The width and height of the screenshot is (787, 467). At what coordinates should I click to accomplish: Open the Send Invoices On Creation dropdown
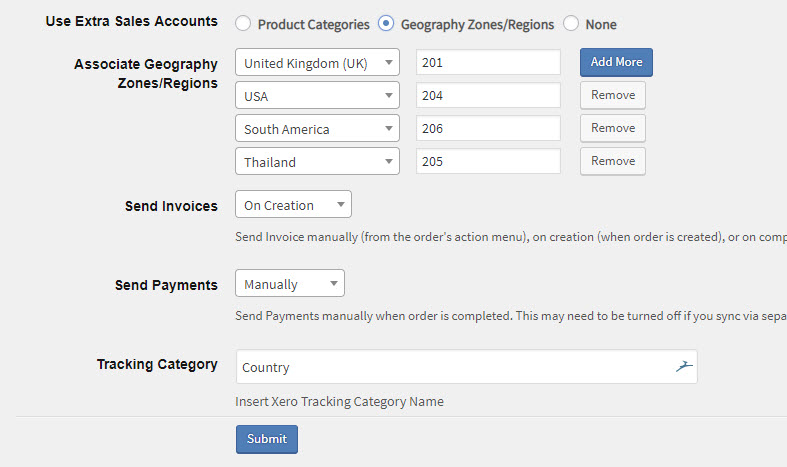pos(293,204)
